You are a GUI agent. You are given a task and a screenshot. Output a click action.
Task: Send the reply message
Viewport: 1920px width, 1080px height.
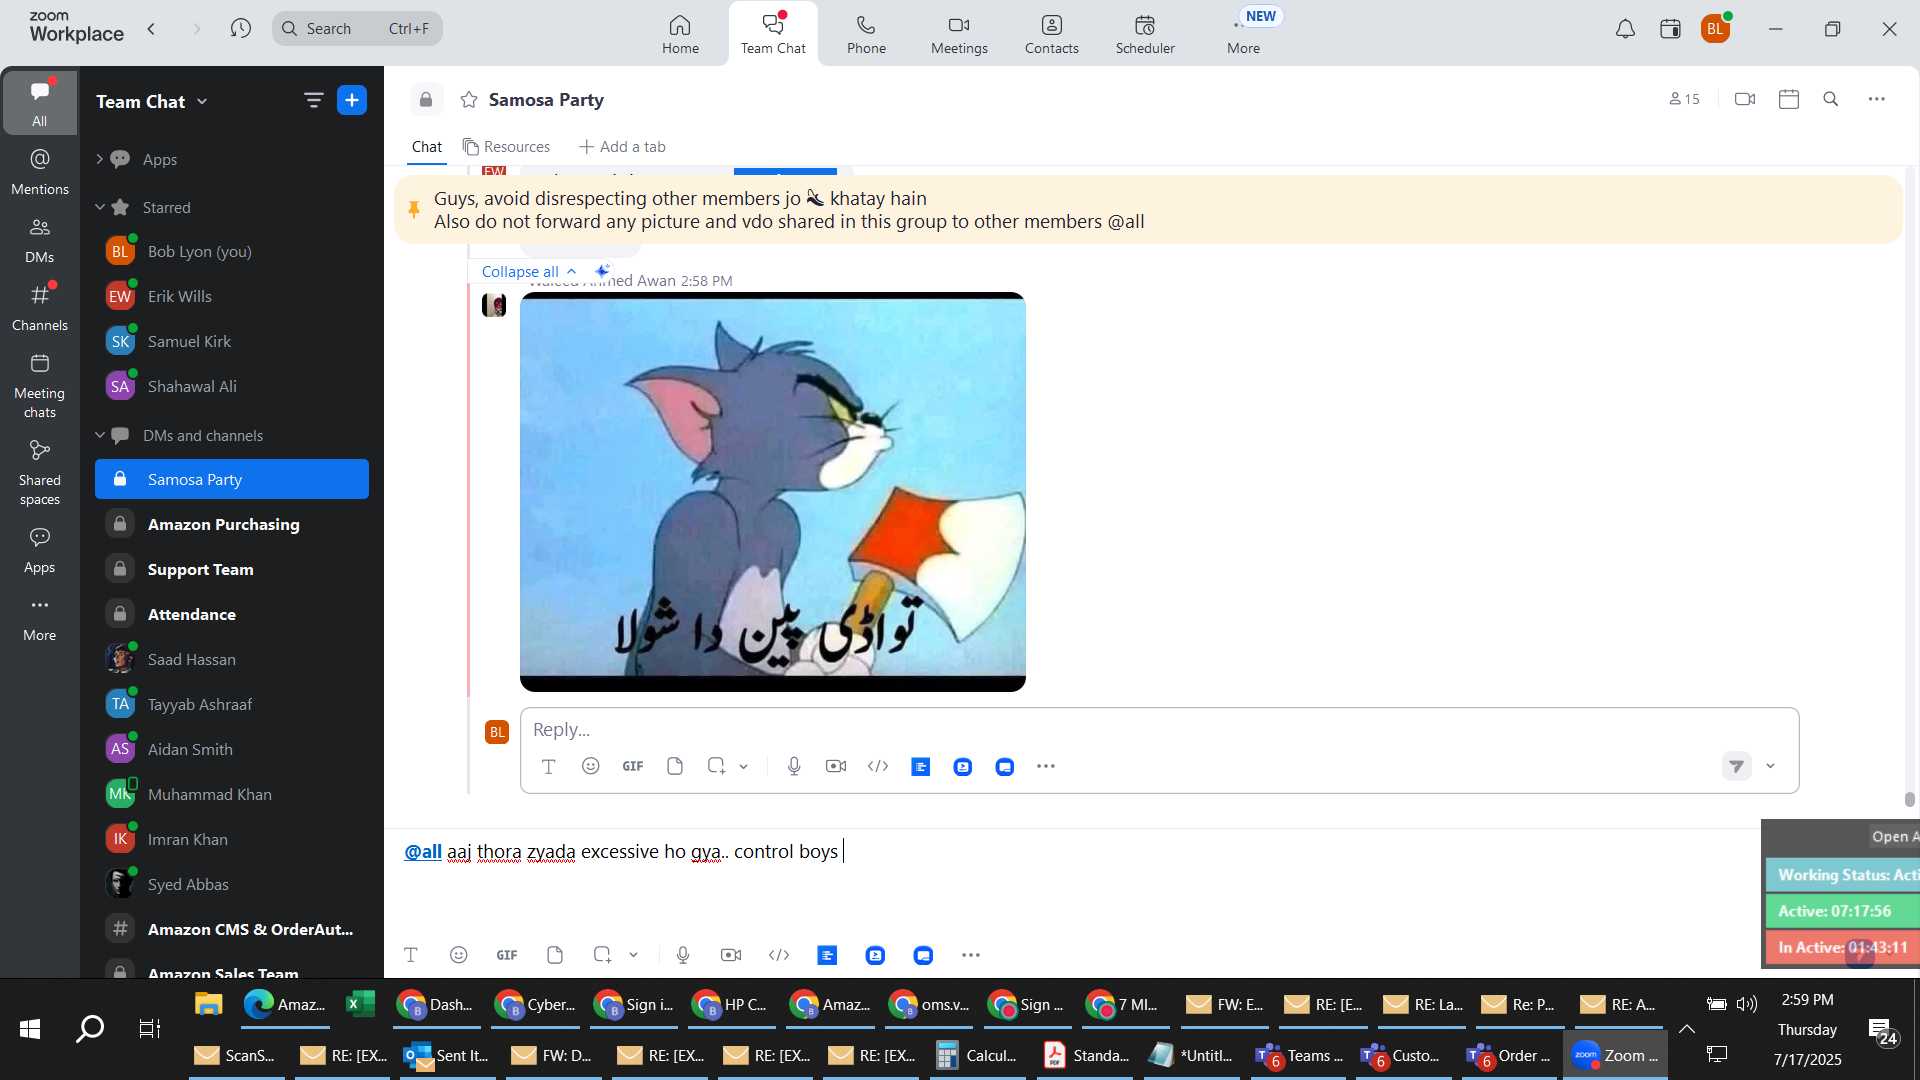[x=1737, y=766]
